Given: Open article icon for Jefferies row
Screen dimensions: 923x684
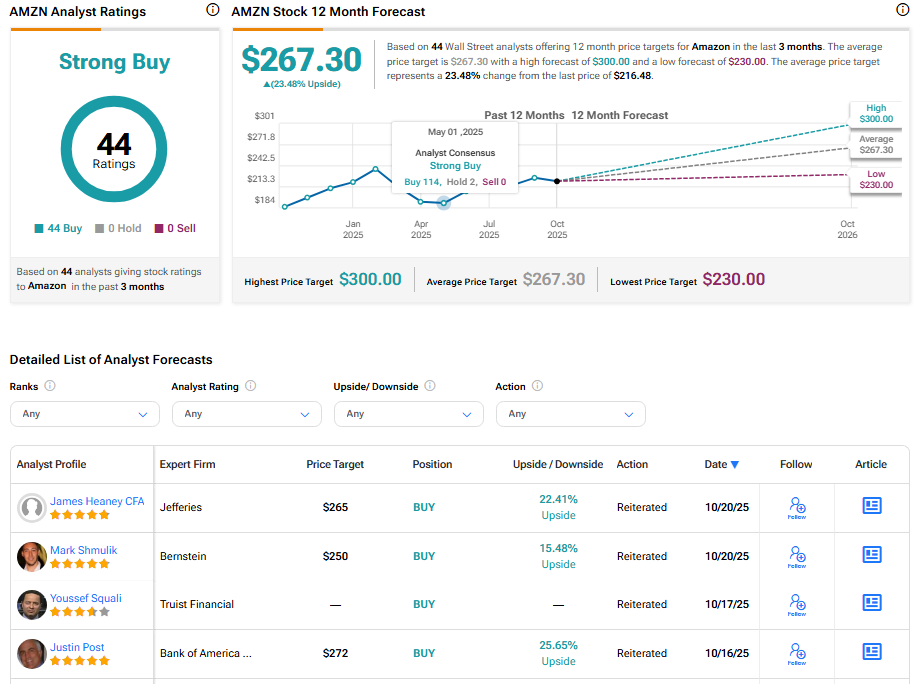Looking at the screenshot, I should pos(871,506).
